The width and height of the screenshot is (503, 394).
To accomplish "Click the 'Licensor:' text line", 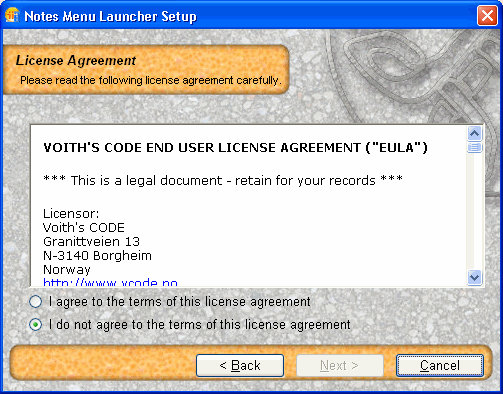I will 71,213.
